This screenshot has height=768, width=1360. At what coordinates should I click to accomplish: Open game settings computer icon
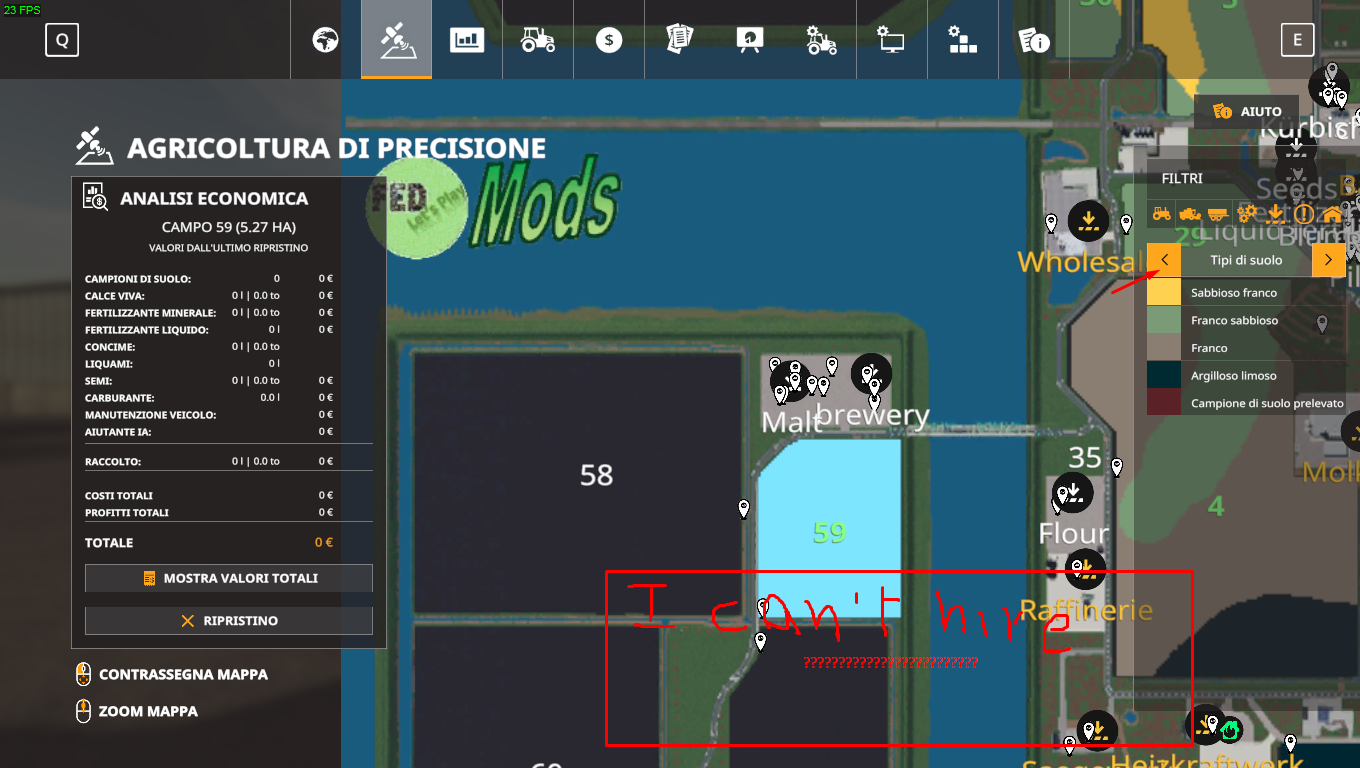[891, 40]
